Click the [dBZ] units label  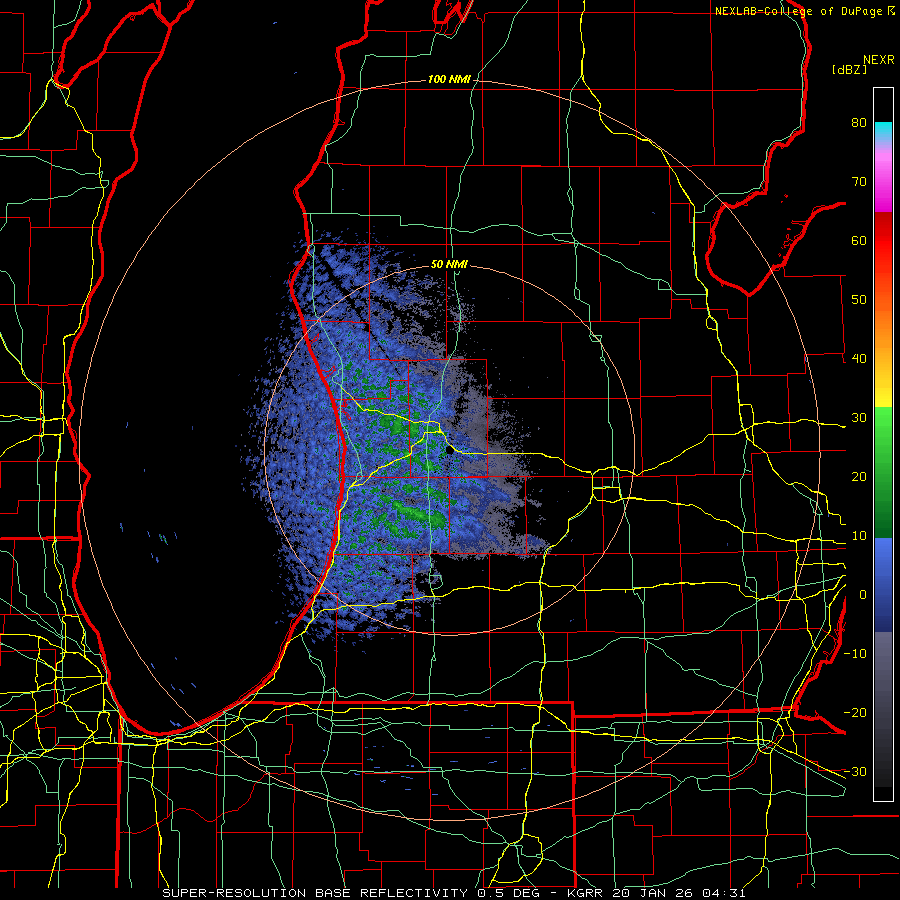[849, 70]
